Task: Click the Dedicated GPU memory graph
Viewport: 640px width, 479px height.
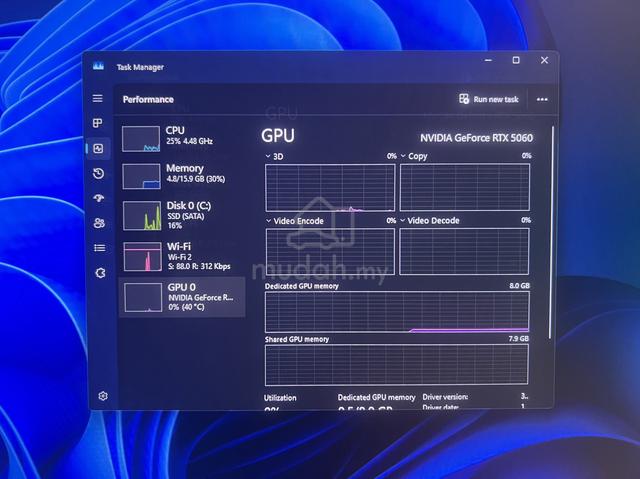Action: (x=397, y=312)
